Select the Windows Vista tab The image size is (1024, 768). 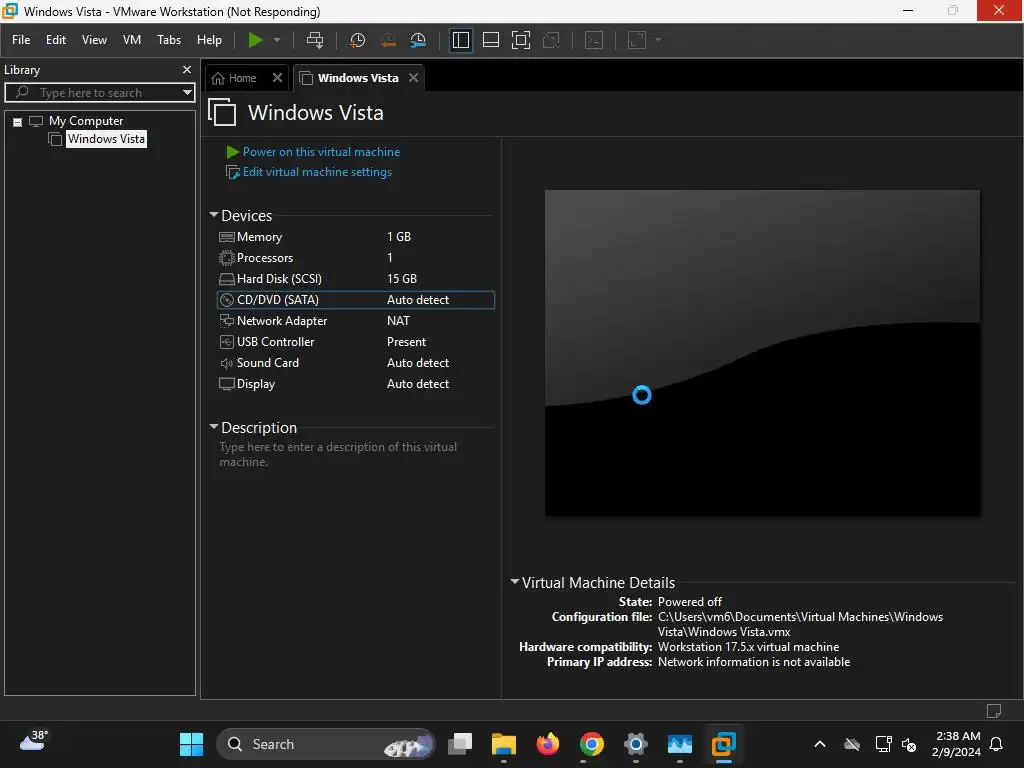(x=357, y=78)
